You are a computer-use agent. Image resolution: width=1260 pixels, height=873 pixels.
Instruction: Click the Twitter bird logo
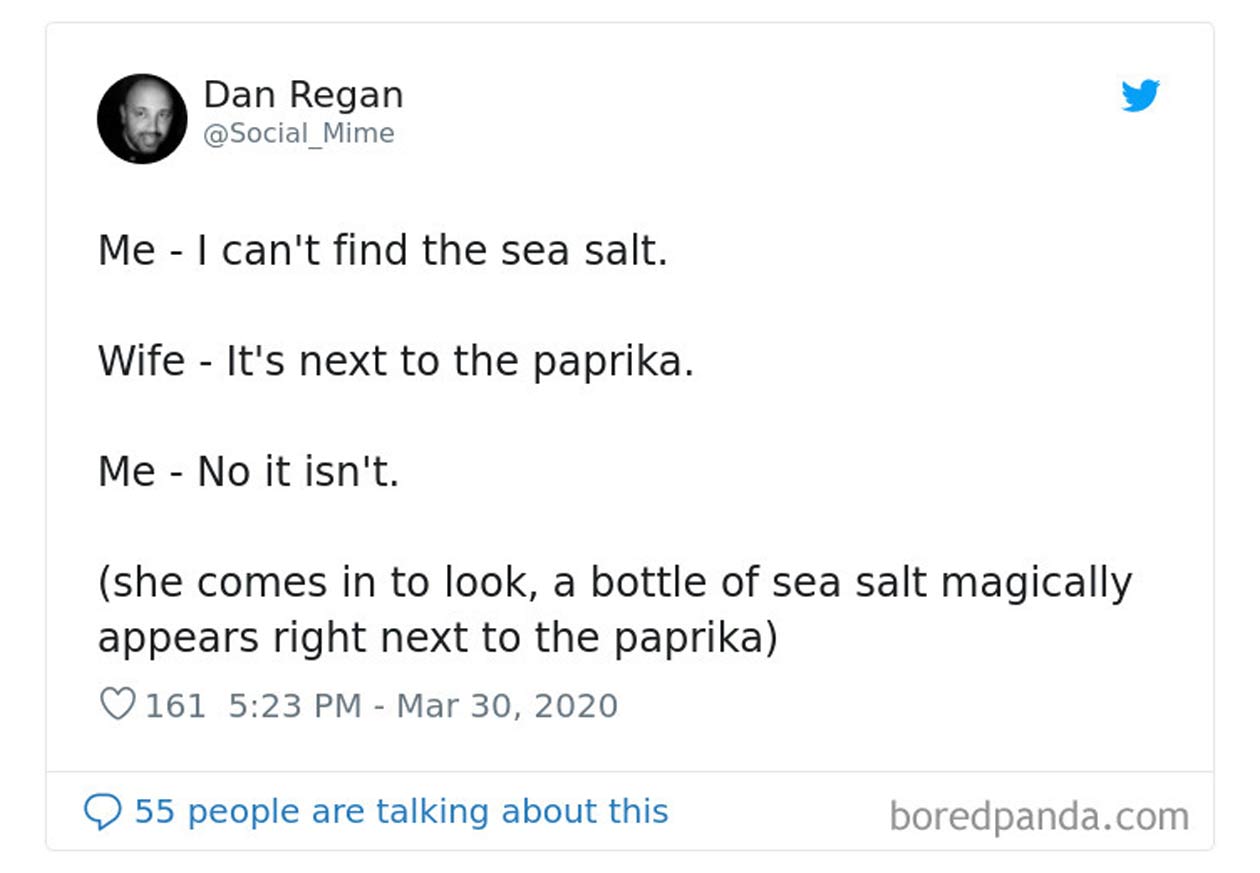point(1139,96)
